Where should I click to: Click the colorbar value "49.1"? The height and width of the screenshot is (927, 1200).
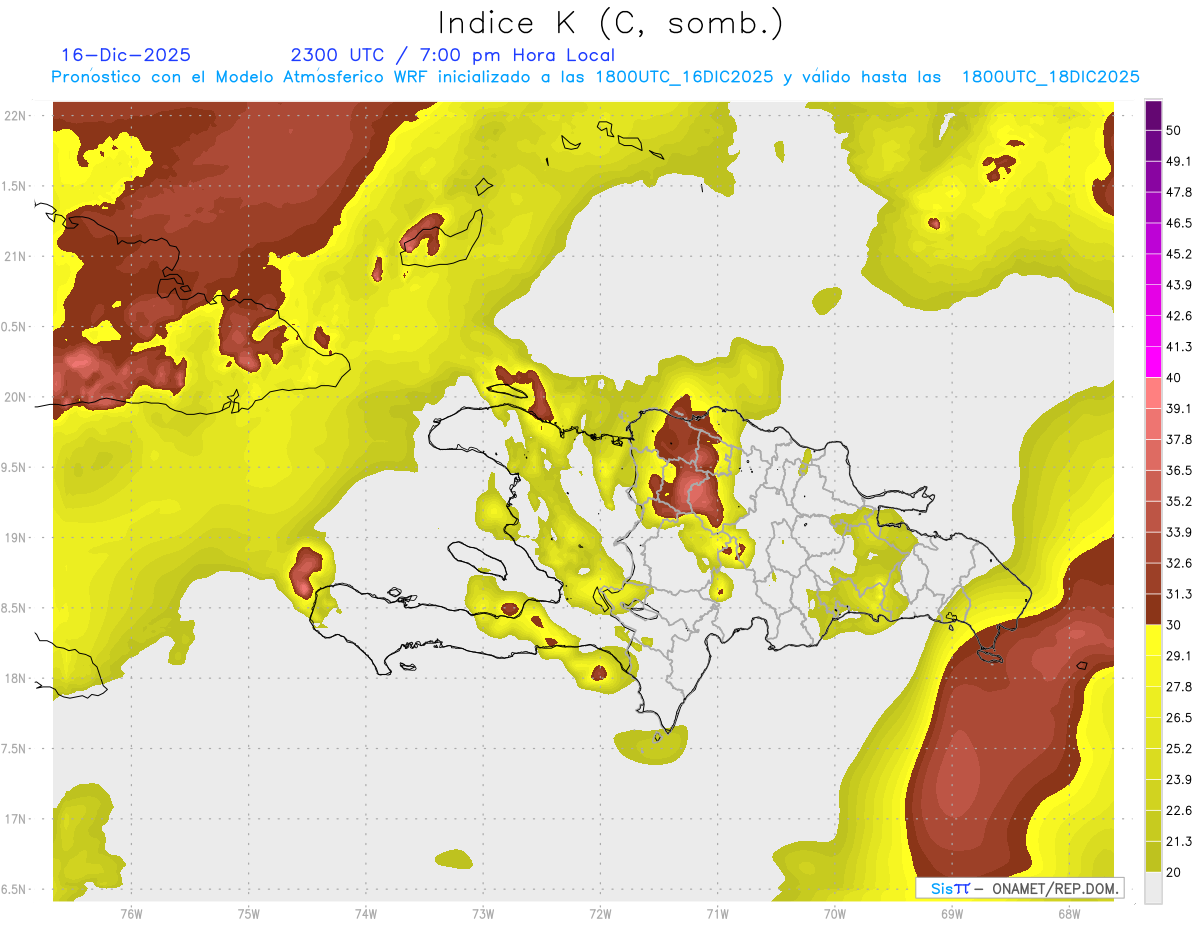click(x=1179, y=161)
